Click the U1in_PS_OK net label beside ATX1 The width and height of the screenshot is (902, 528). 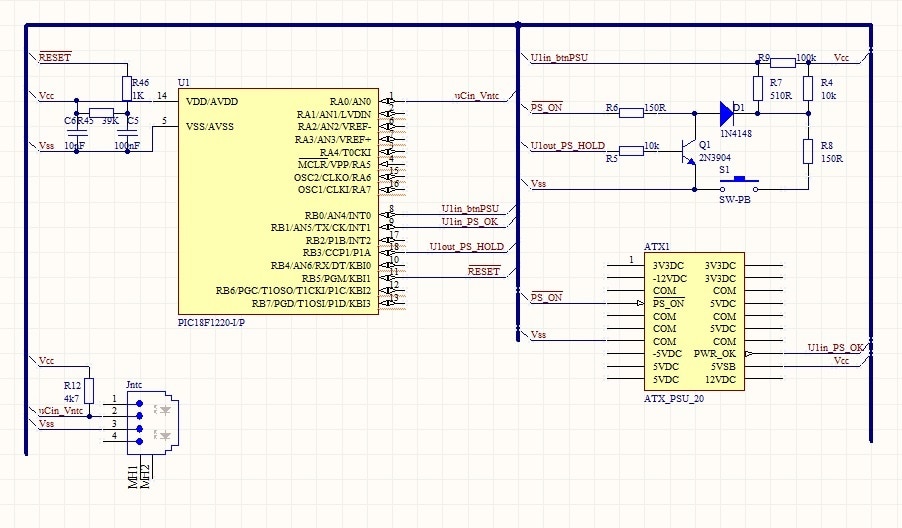tap(836, 347)
